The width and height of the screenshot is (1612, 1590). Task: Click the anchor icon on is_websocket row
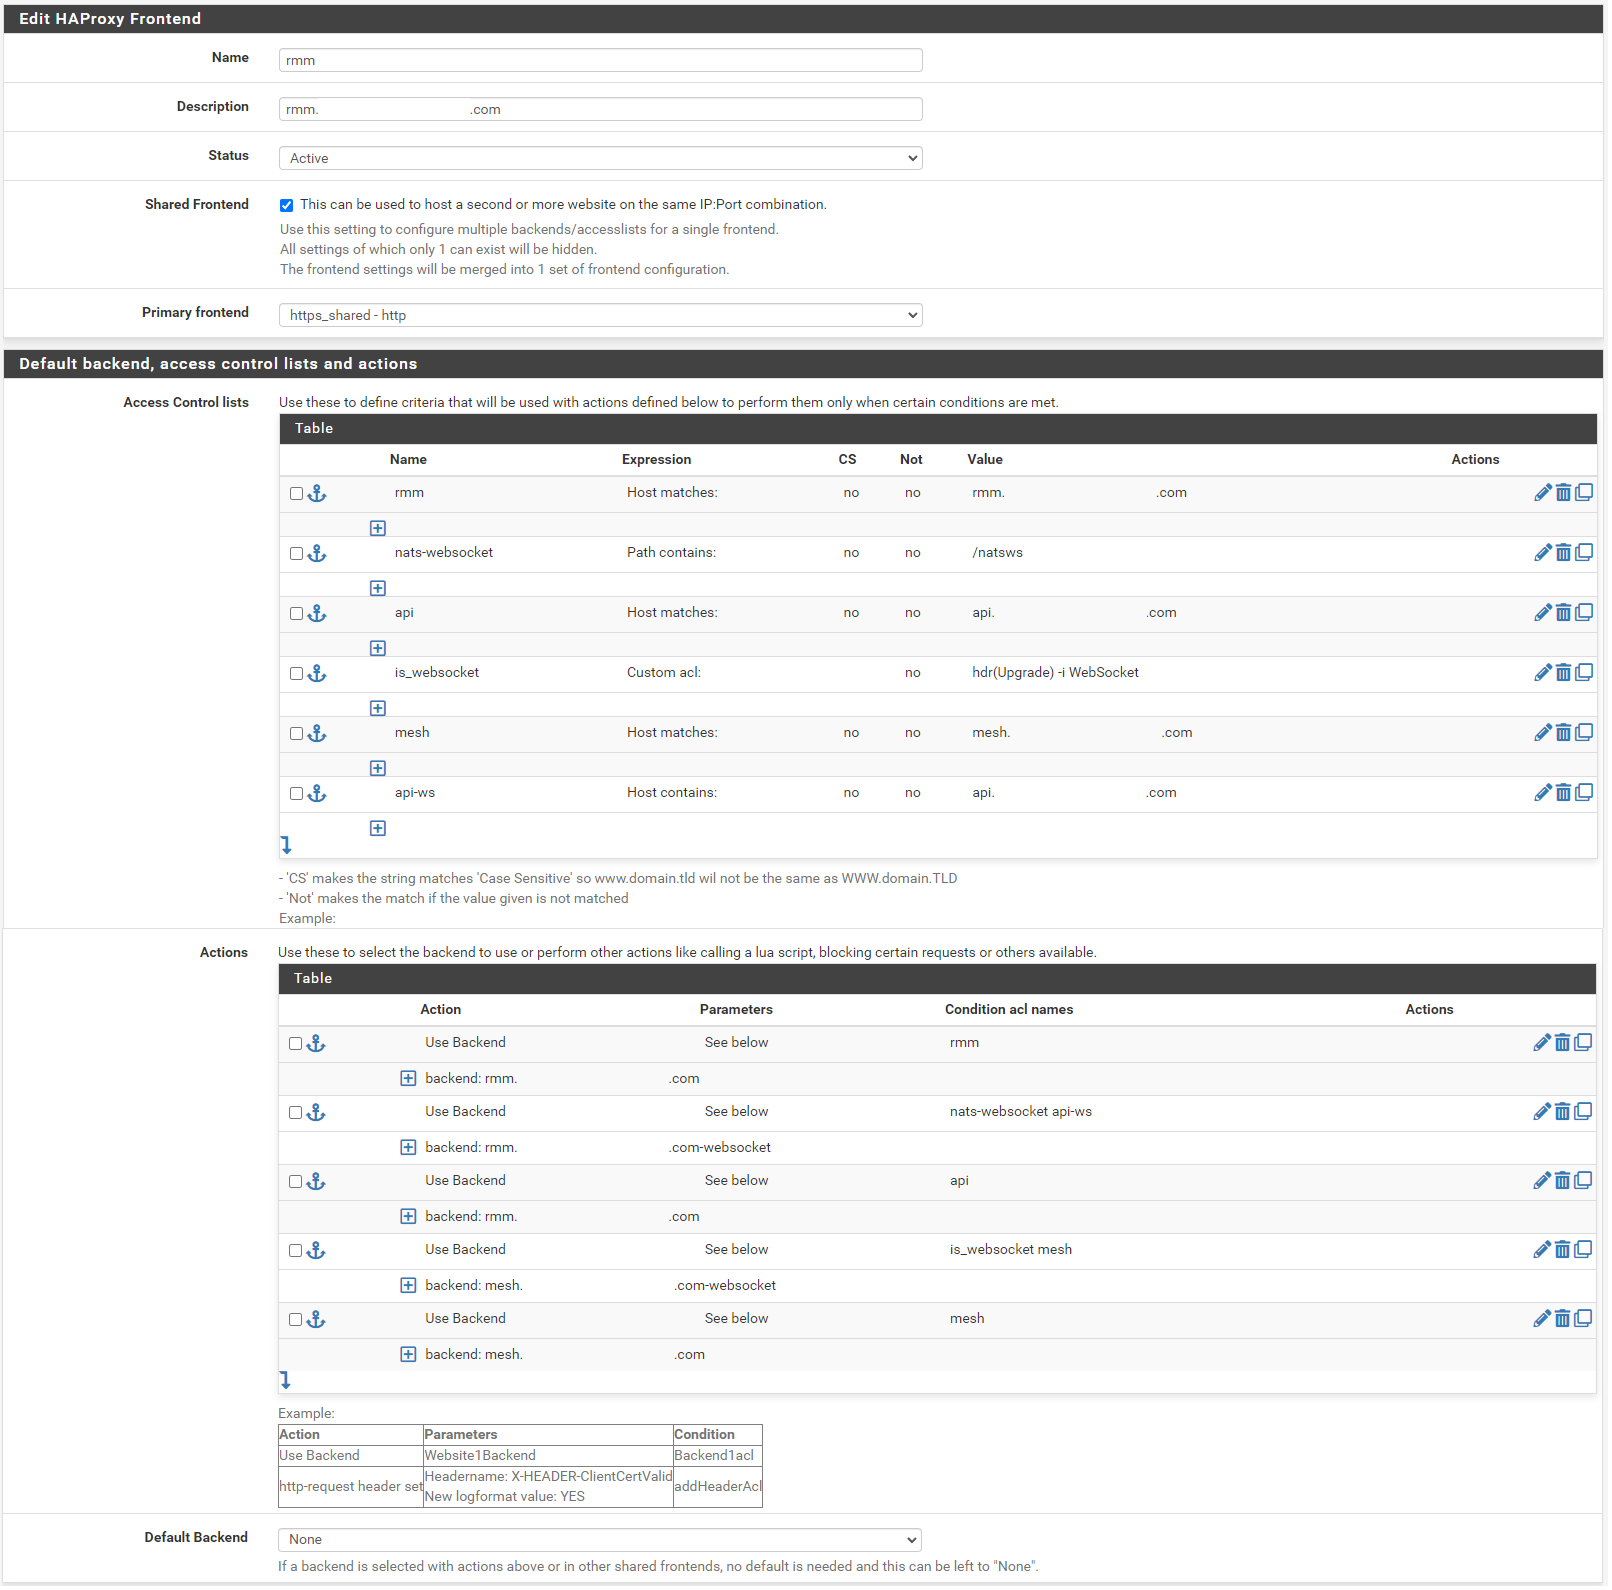tap(317, 673)
